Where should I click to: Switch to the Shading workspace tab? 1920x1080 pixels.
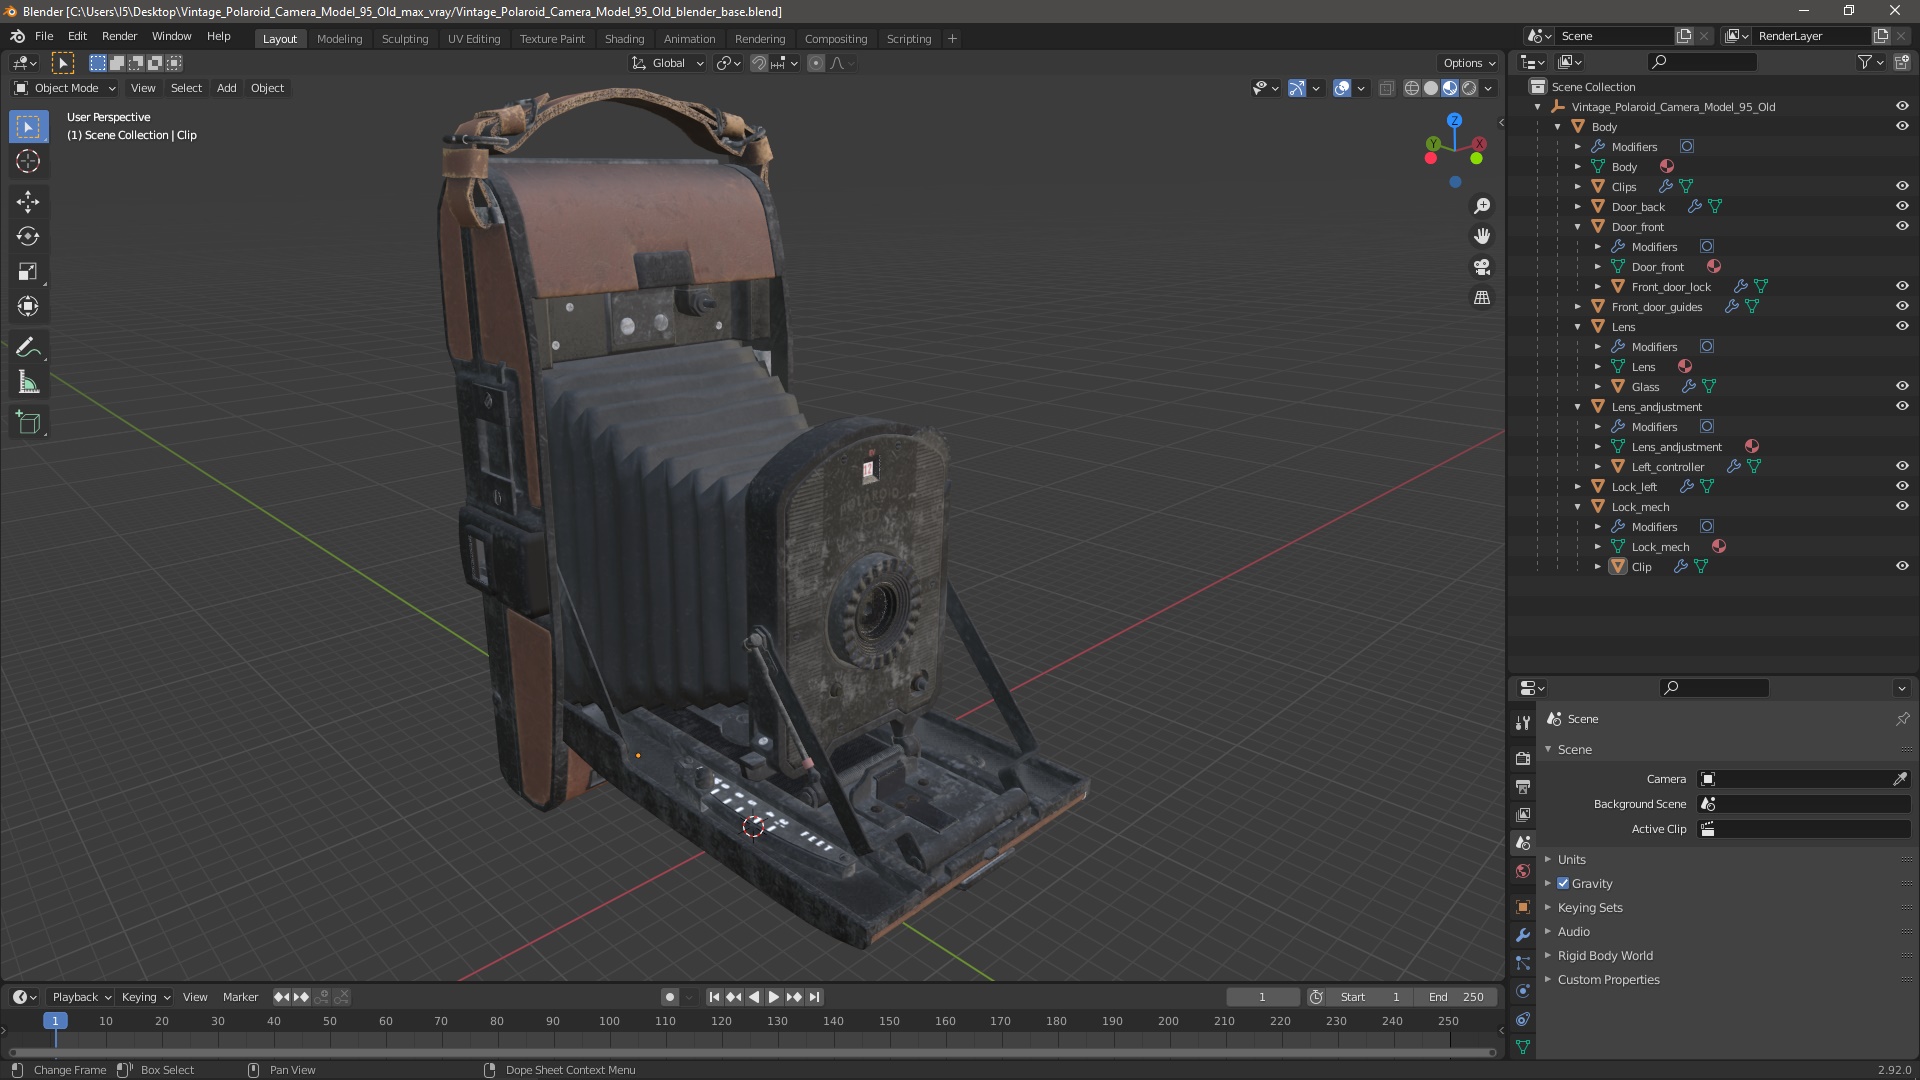[624, 39]
